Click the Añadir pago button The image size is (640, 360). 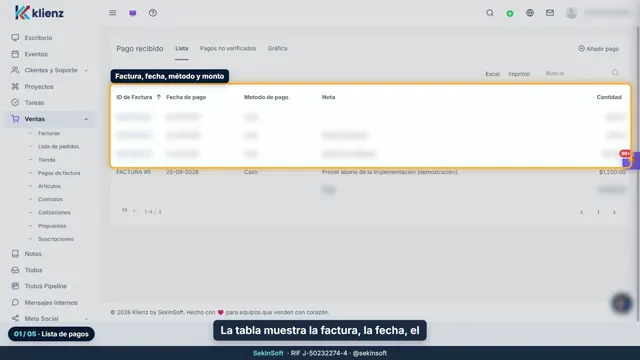[598, 49]
